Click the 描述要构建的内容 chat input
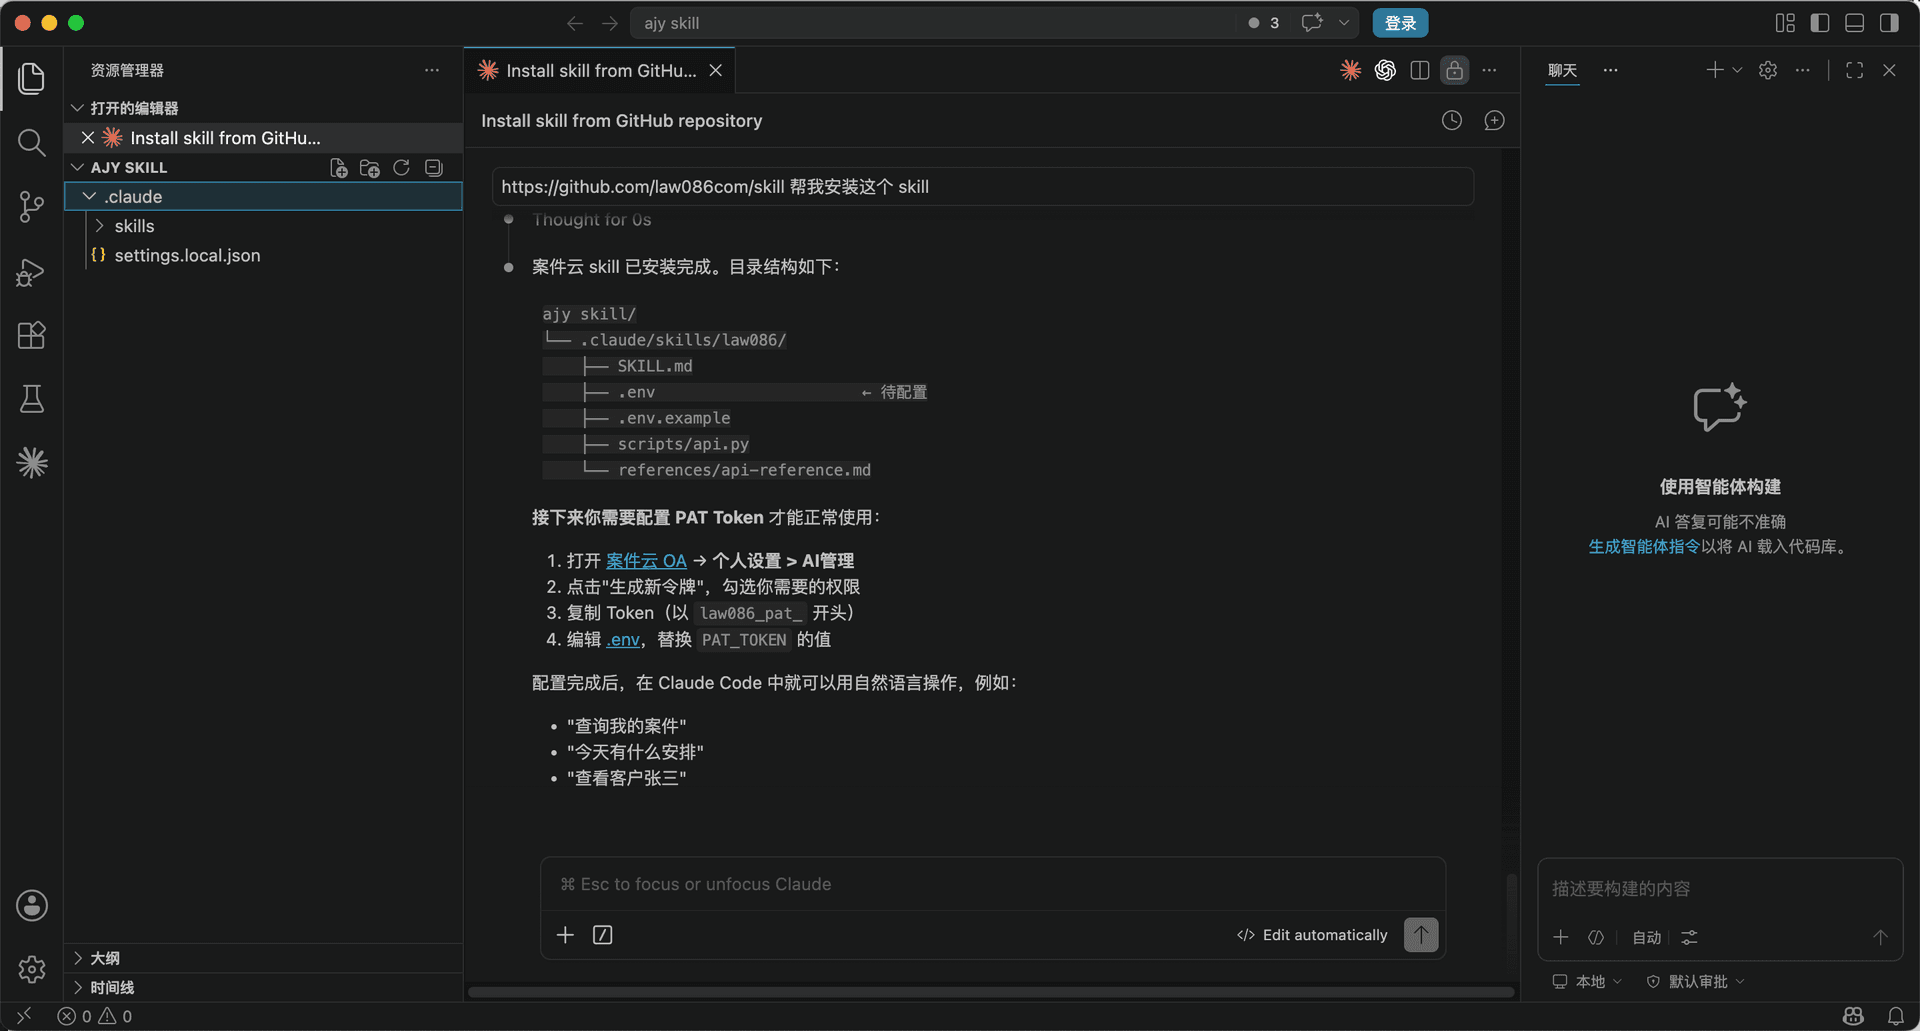The height and width of the screenshot is (1031, 1920). click(x=1720, y=889)
